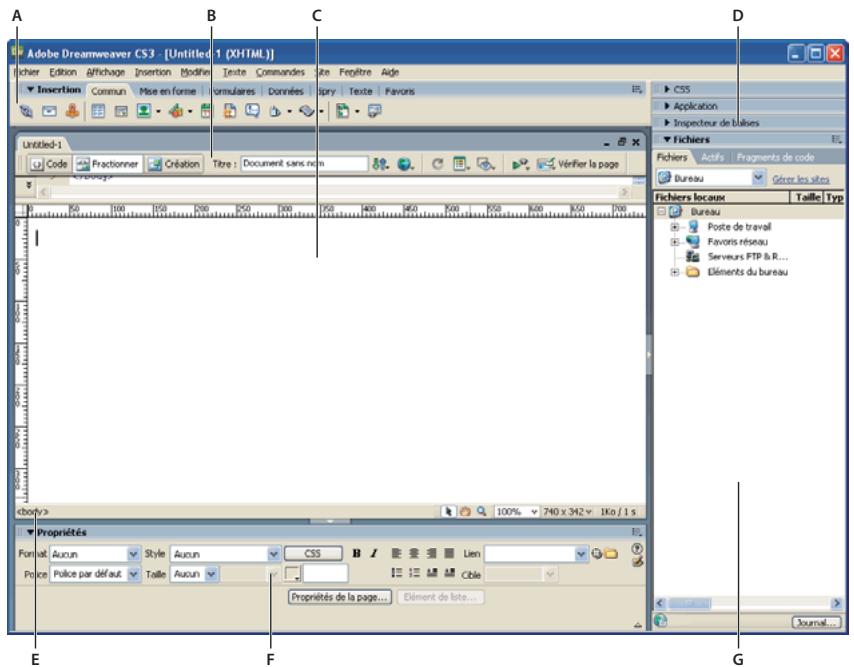Click Propriétés de la page button
This screenshot has height=667, width=854.
[339, 597]
